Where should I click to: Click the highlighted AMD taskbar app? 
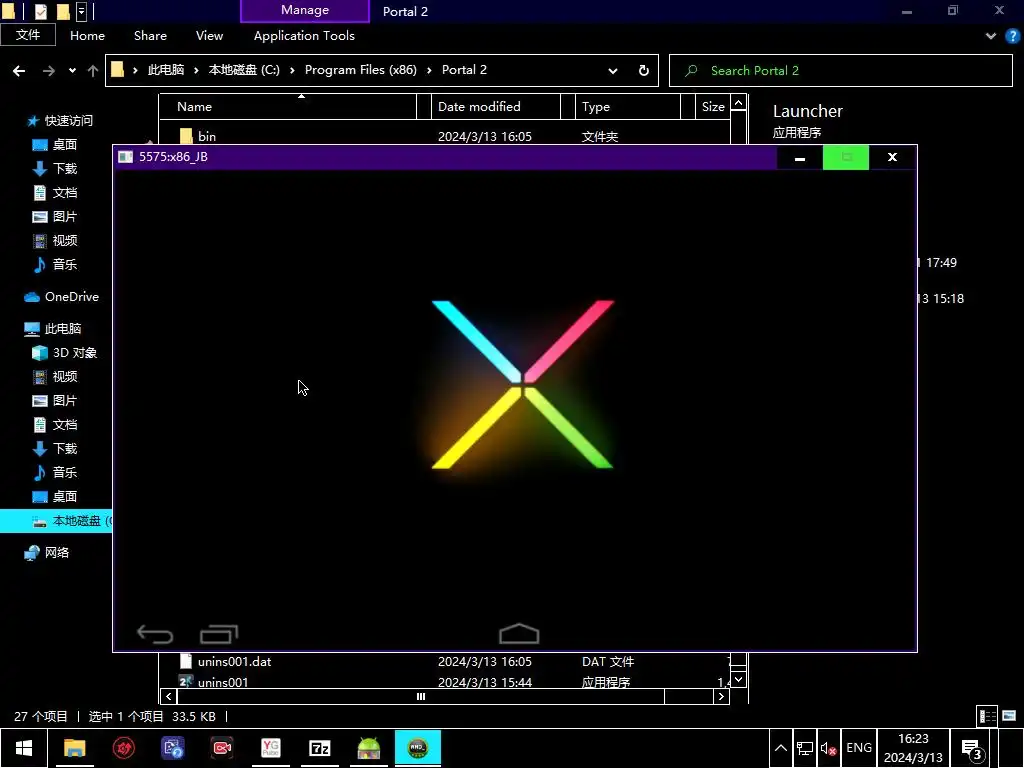pos(418,748)
